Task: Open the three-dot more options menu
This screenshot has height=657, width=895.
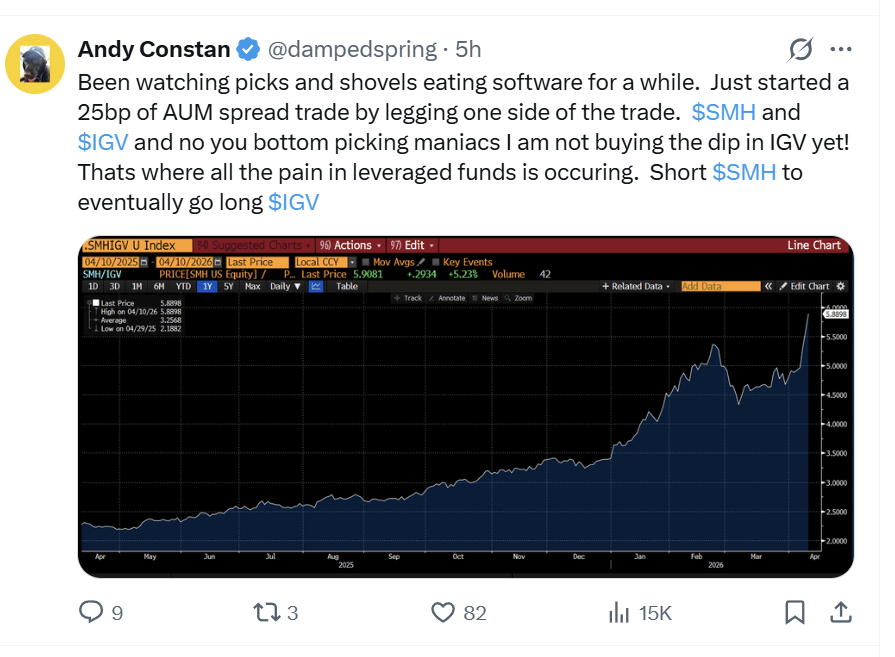Action: coord(841,49)
